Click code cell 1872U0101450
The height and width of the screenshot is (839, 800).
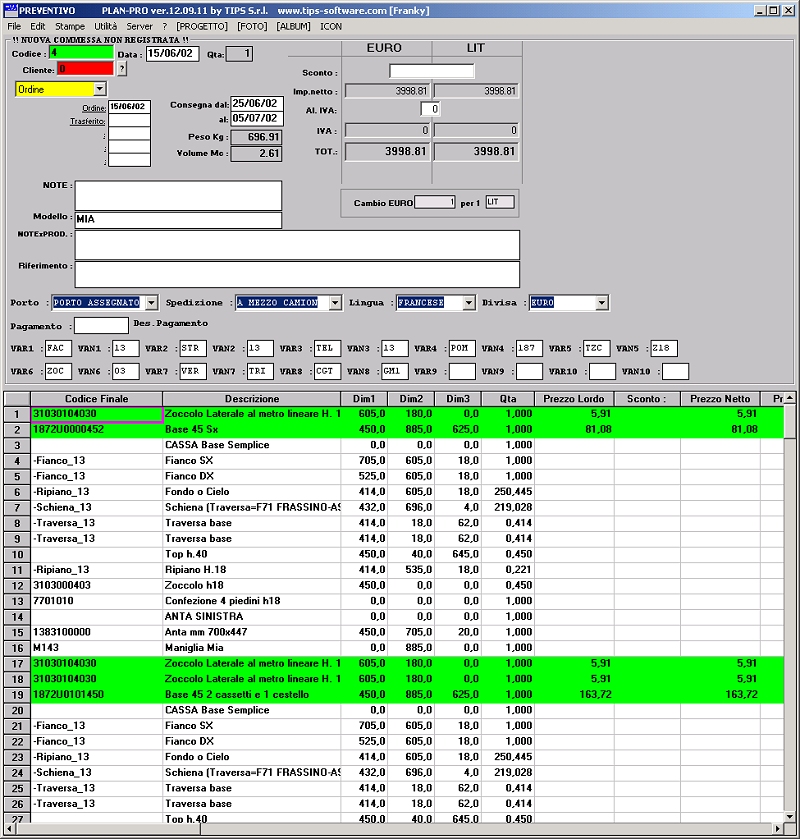pos(96,695)
